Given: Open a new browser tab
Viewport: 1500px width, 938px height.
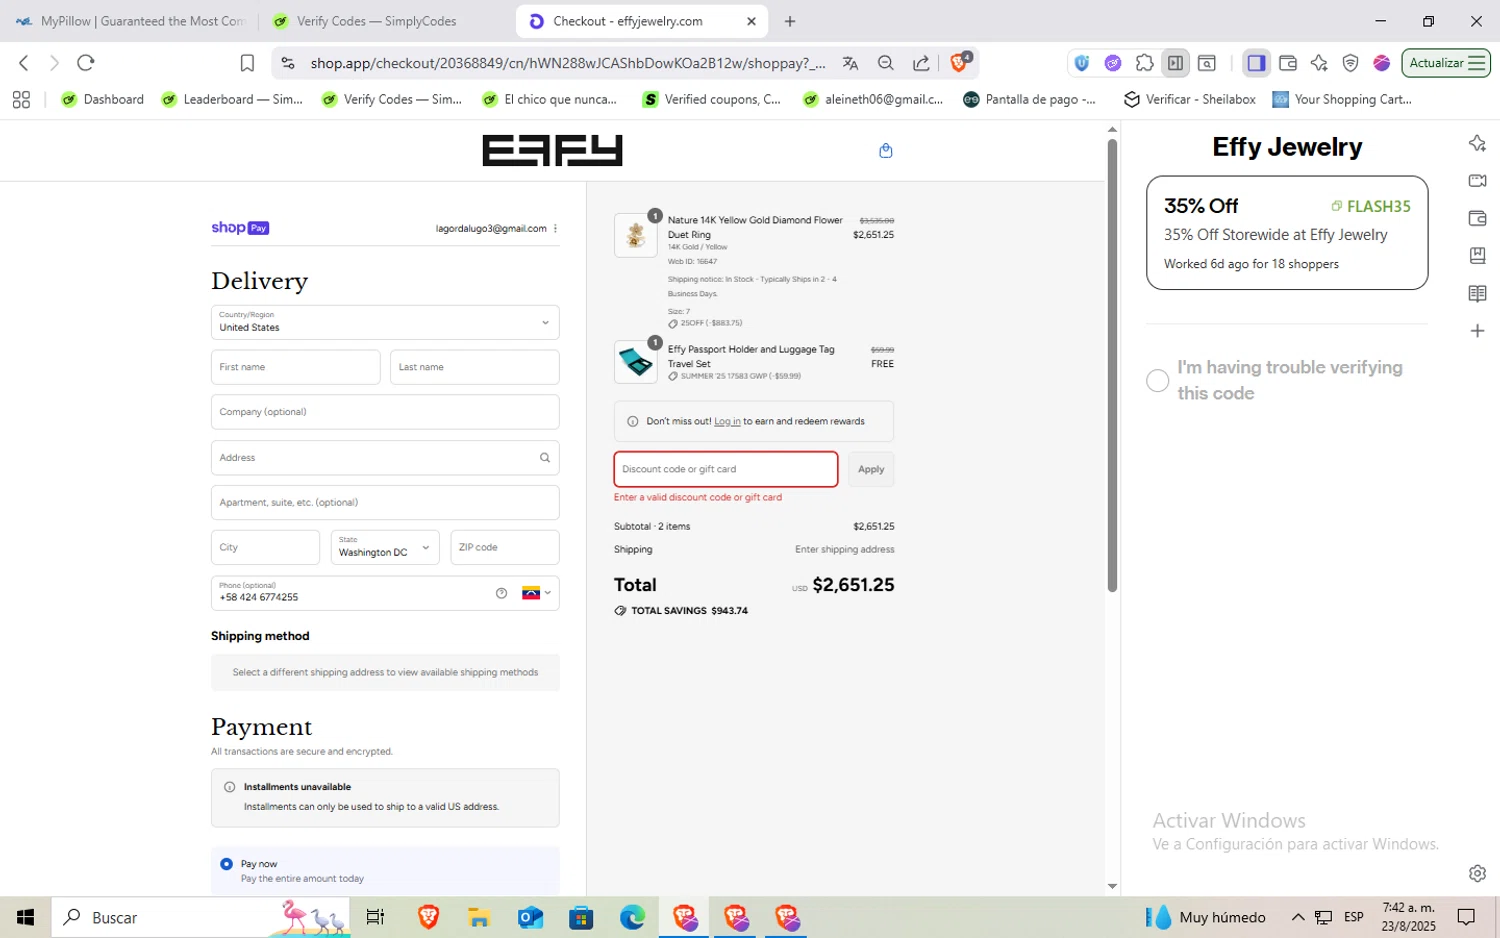Looking at the screenshot, I should tap(790, 21).
